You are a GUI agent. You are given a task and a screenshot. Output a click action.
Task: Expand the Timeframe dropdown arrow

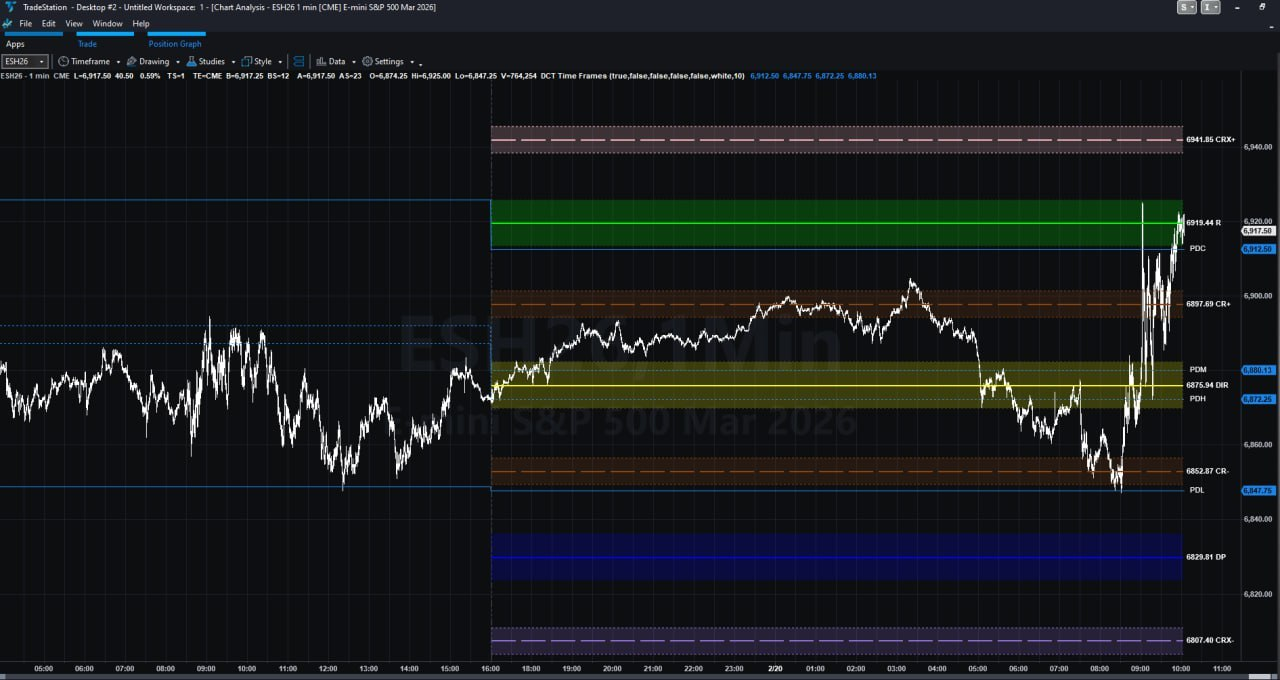[118, 62]
